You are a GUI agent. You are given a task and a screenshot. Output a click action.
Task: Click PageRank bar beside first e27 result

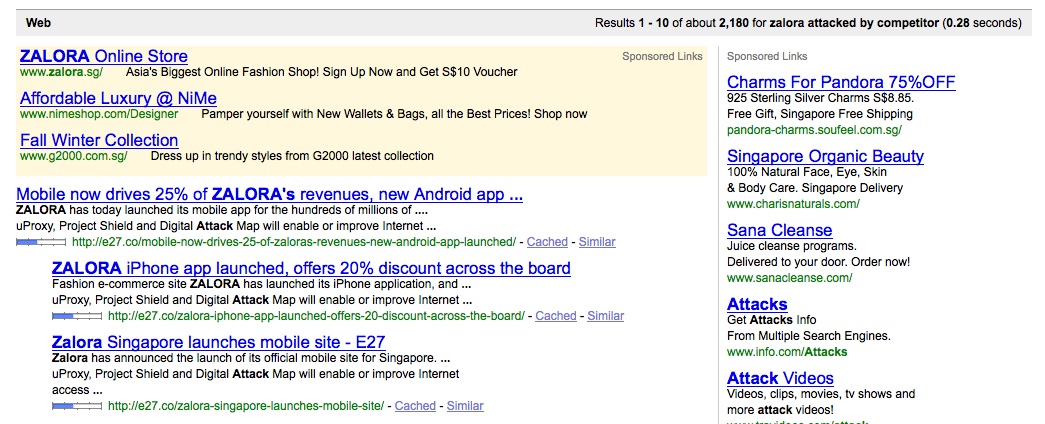(41, 242)
